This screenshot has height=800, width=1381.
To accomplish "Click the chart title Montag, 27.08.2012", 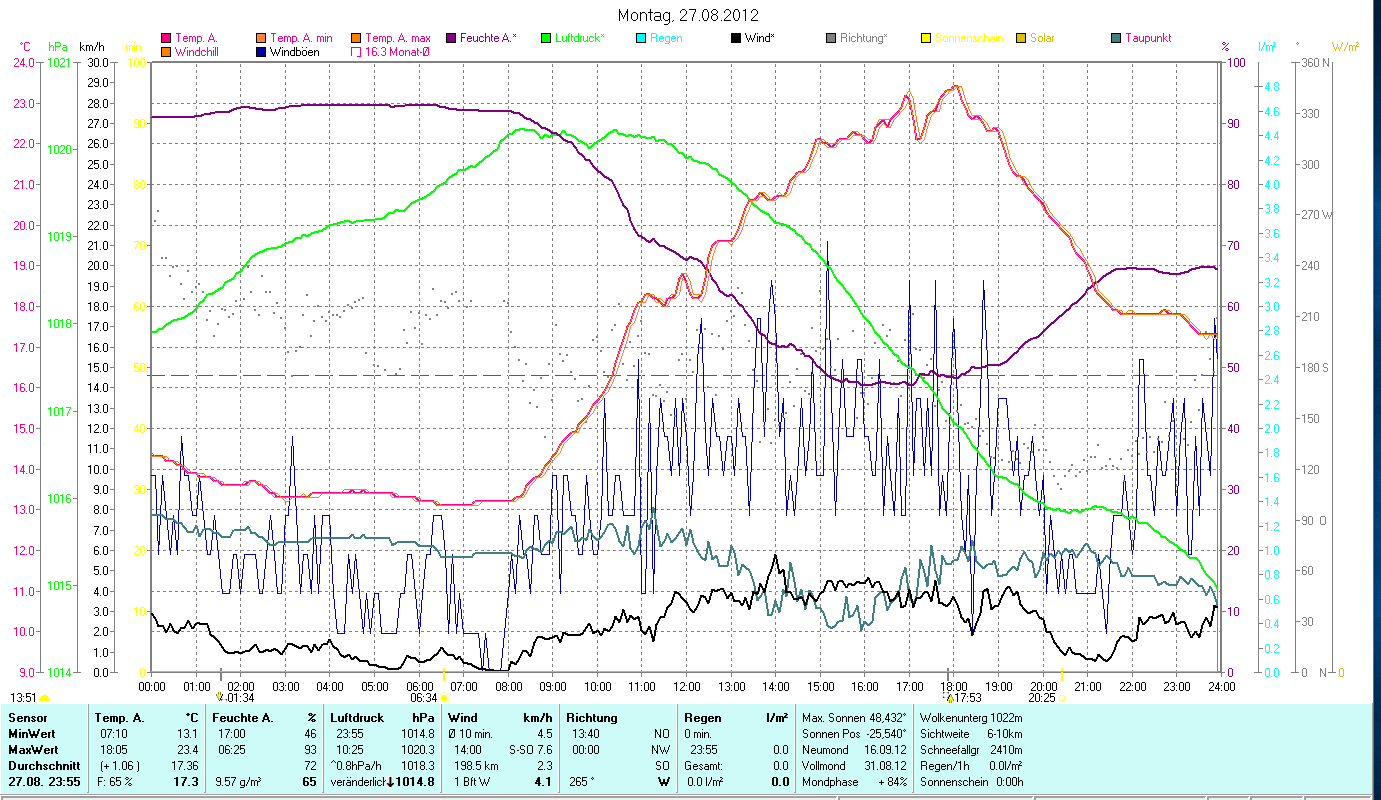I will [x=688, y=15].
